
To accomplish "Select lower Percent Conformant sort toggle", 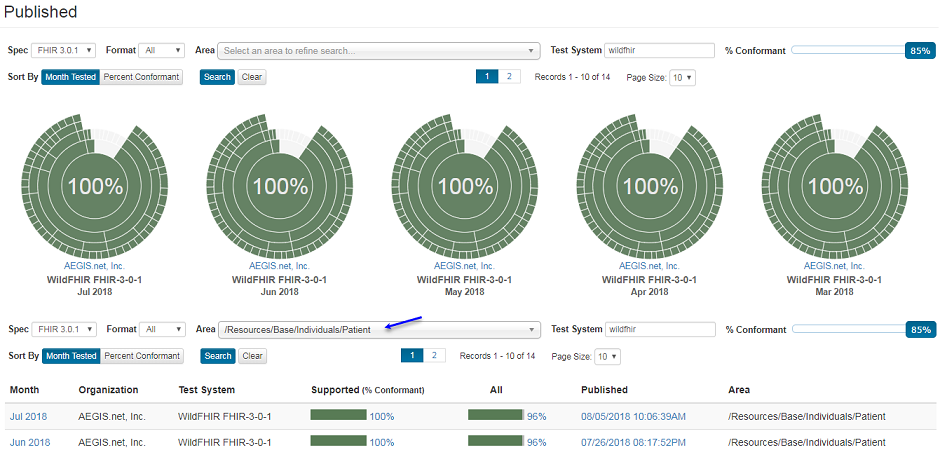I will tap(143, 356).
